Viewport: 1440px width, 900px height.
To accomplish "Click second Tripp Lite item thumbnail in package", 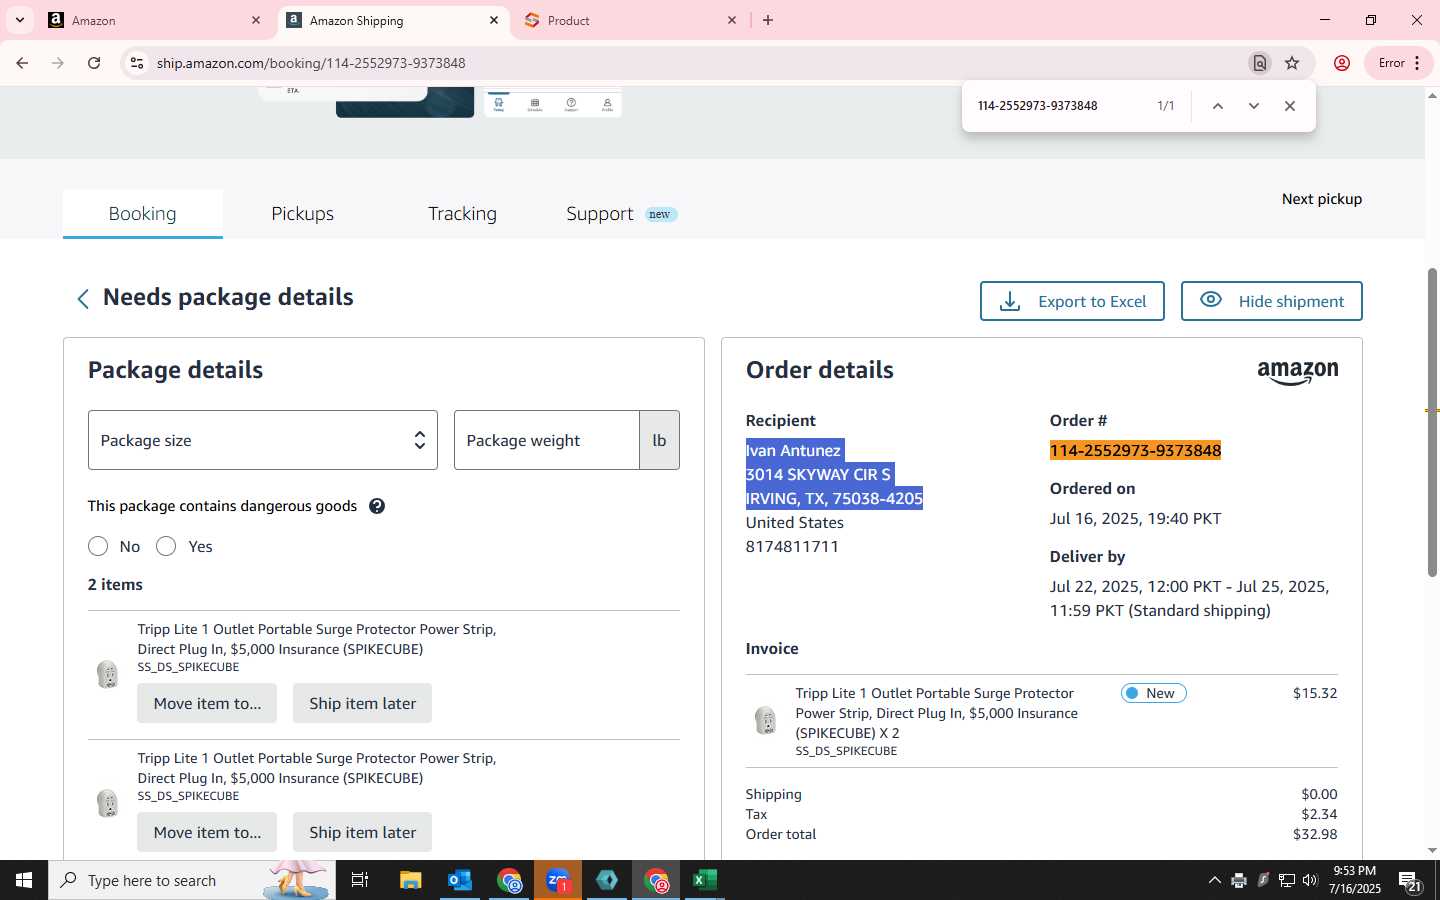I will 107,803.
